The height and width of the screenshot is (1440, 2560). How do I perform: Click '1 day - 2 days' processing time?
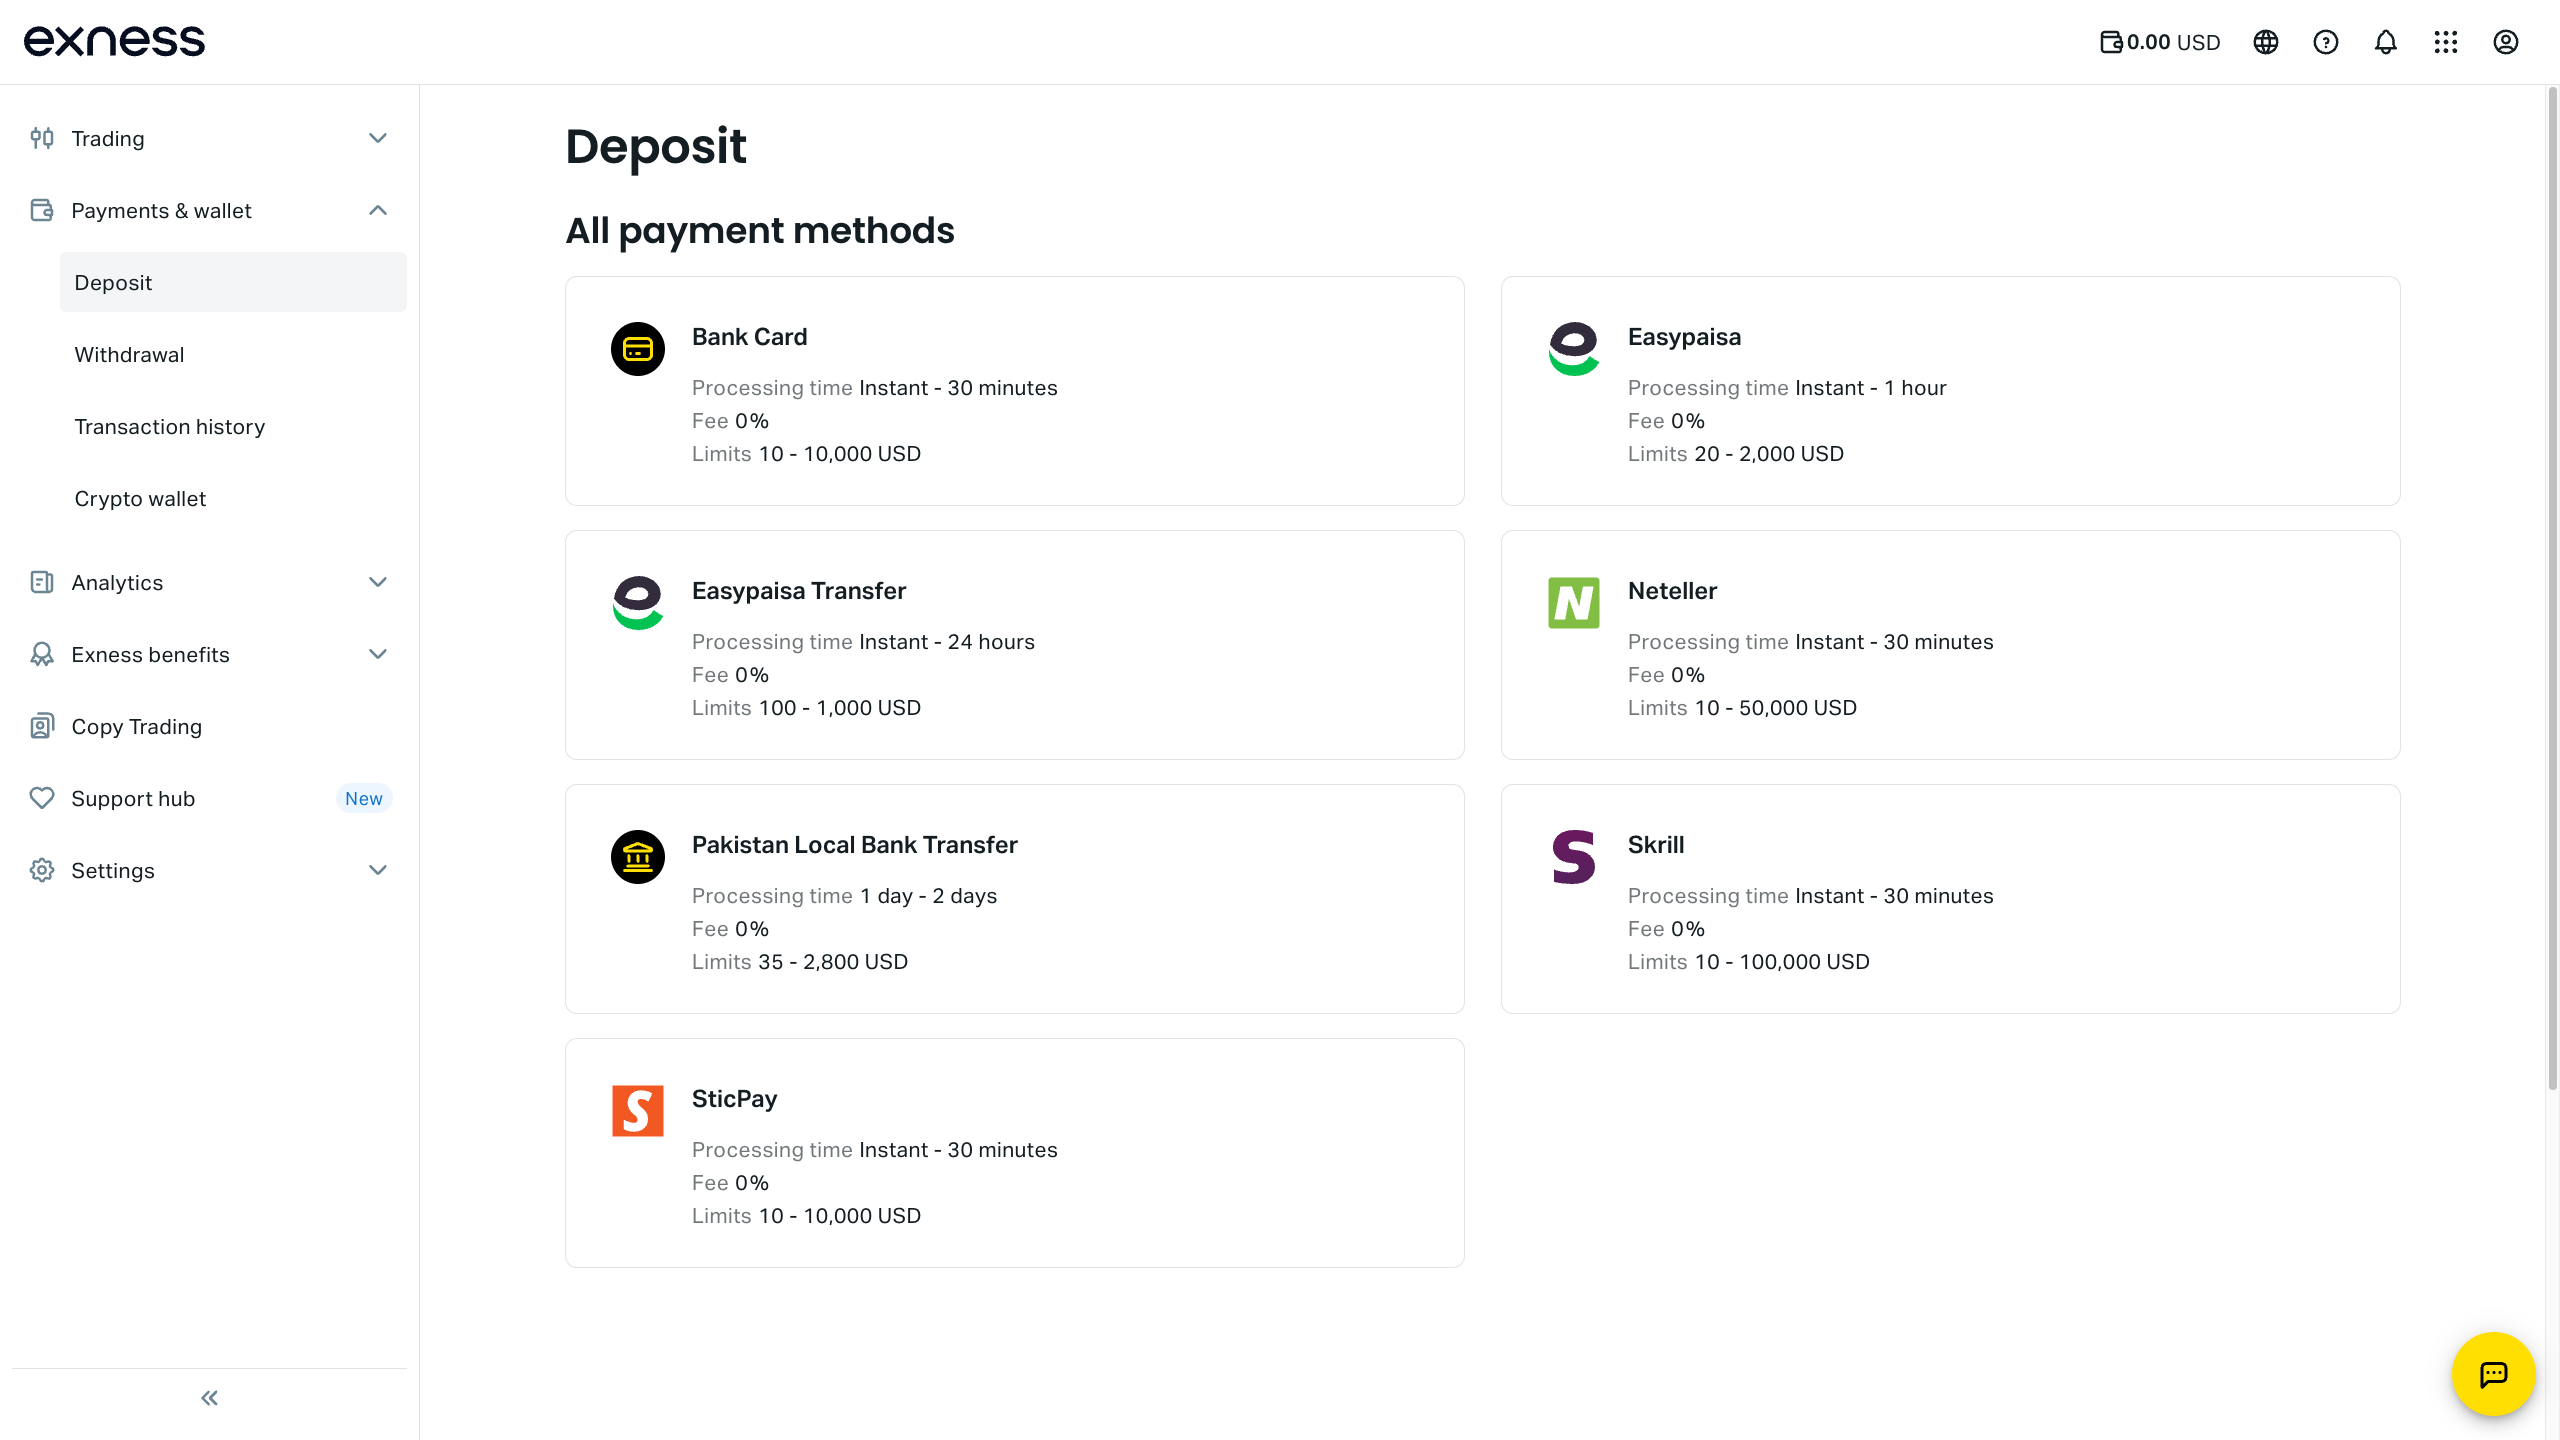929,896
